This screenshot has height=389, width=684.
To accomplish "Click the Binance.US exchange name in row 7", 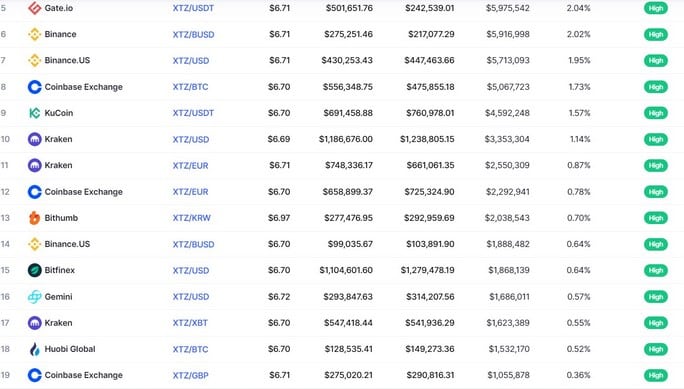I will [67, 60].
